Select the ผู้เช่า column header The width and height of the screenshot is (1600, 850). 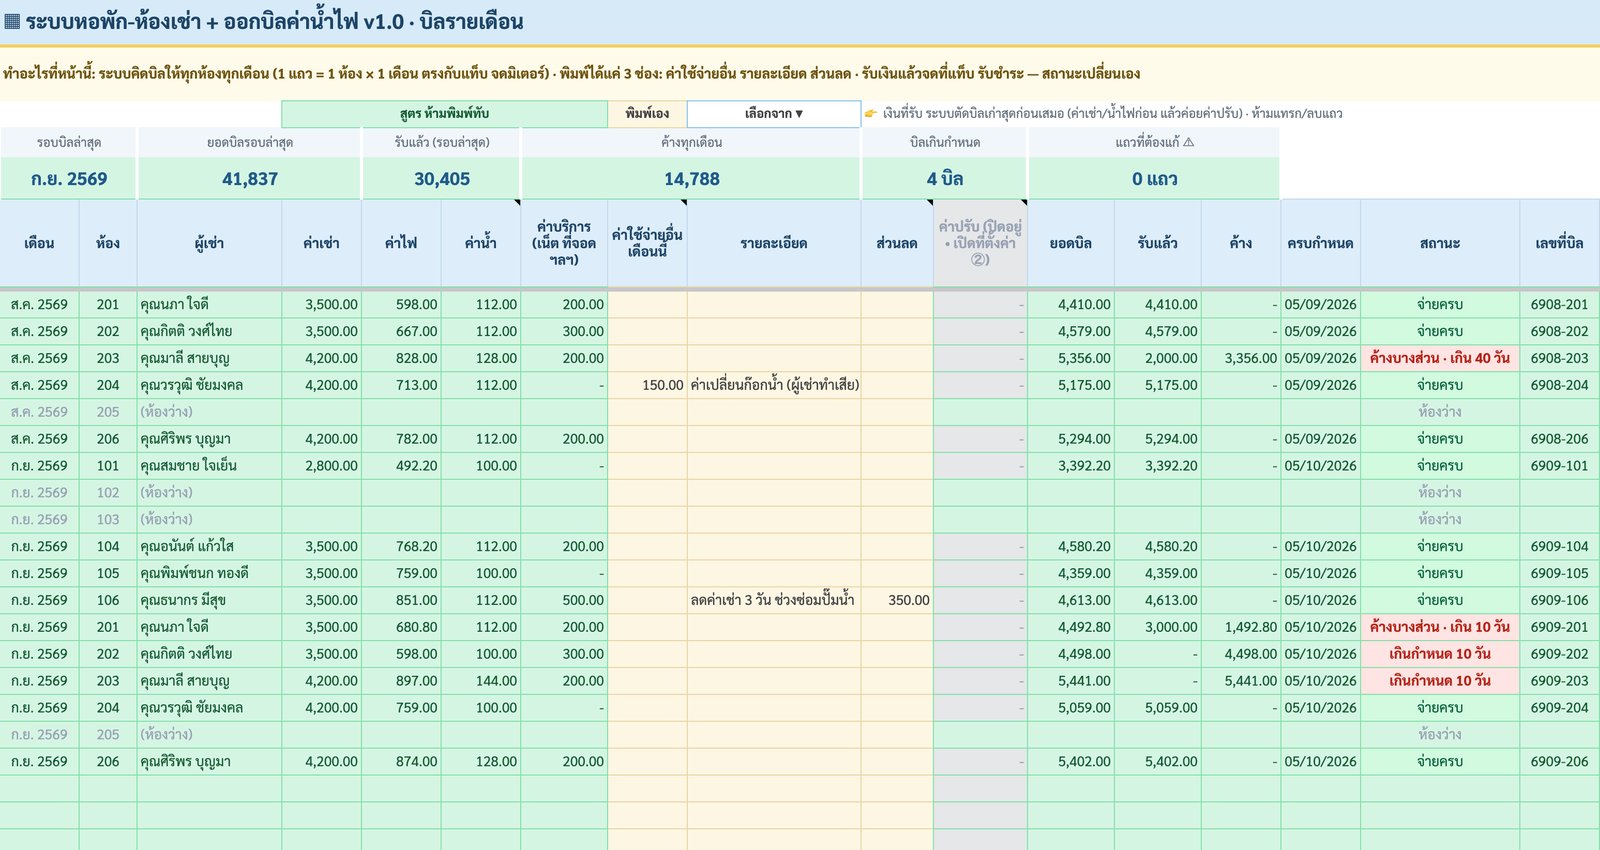pos(209,243)
